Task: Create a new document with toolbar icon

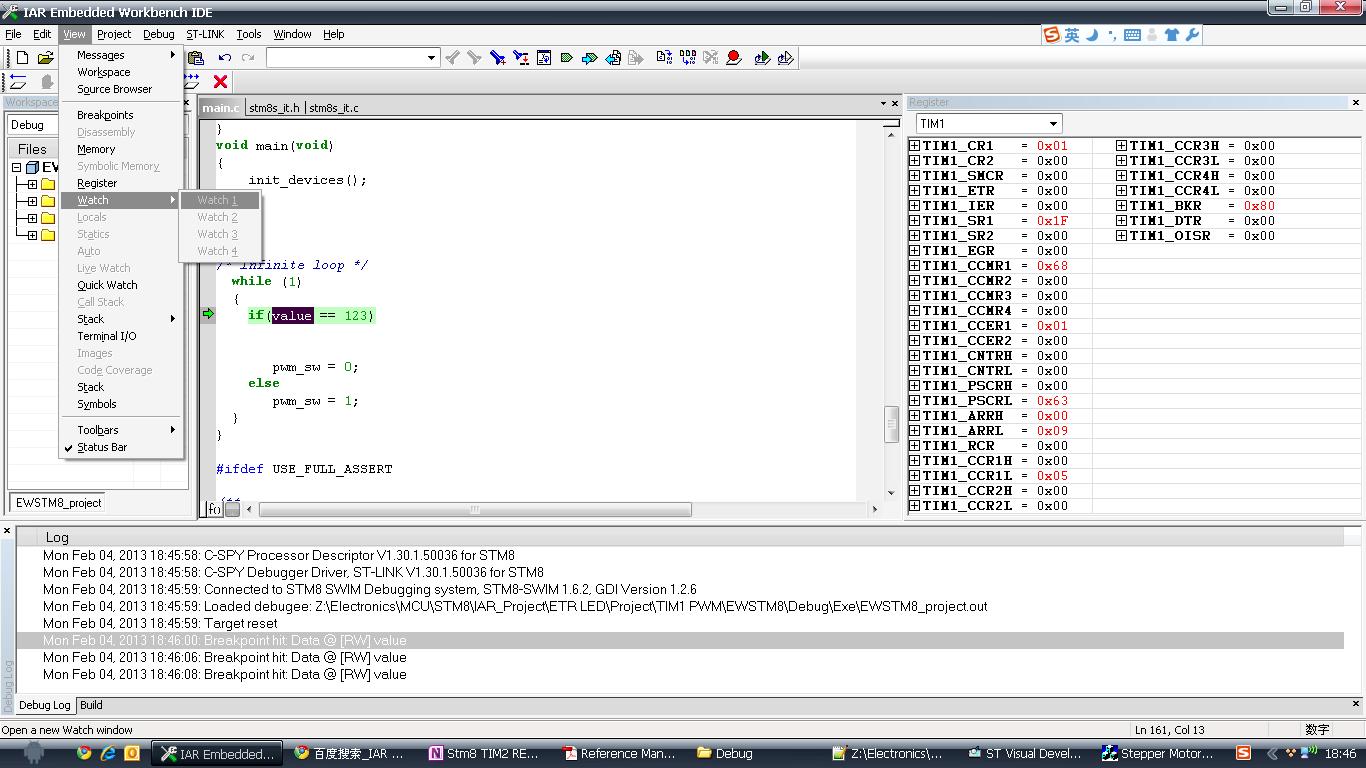Action: (22, 58)
